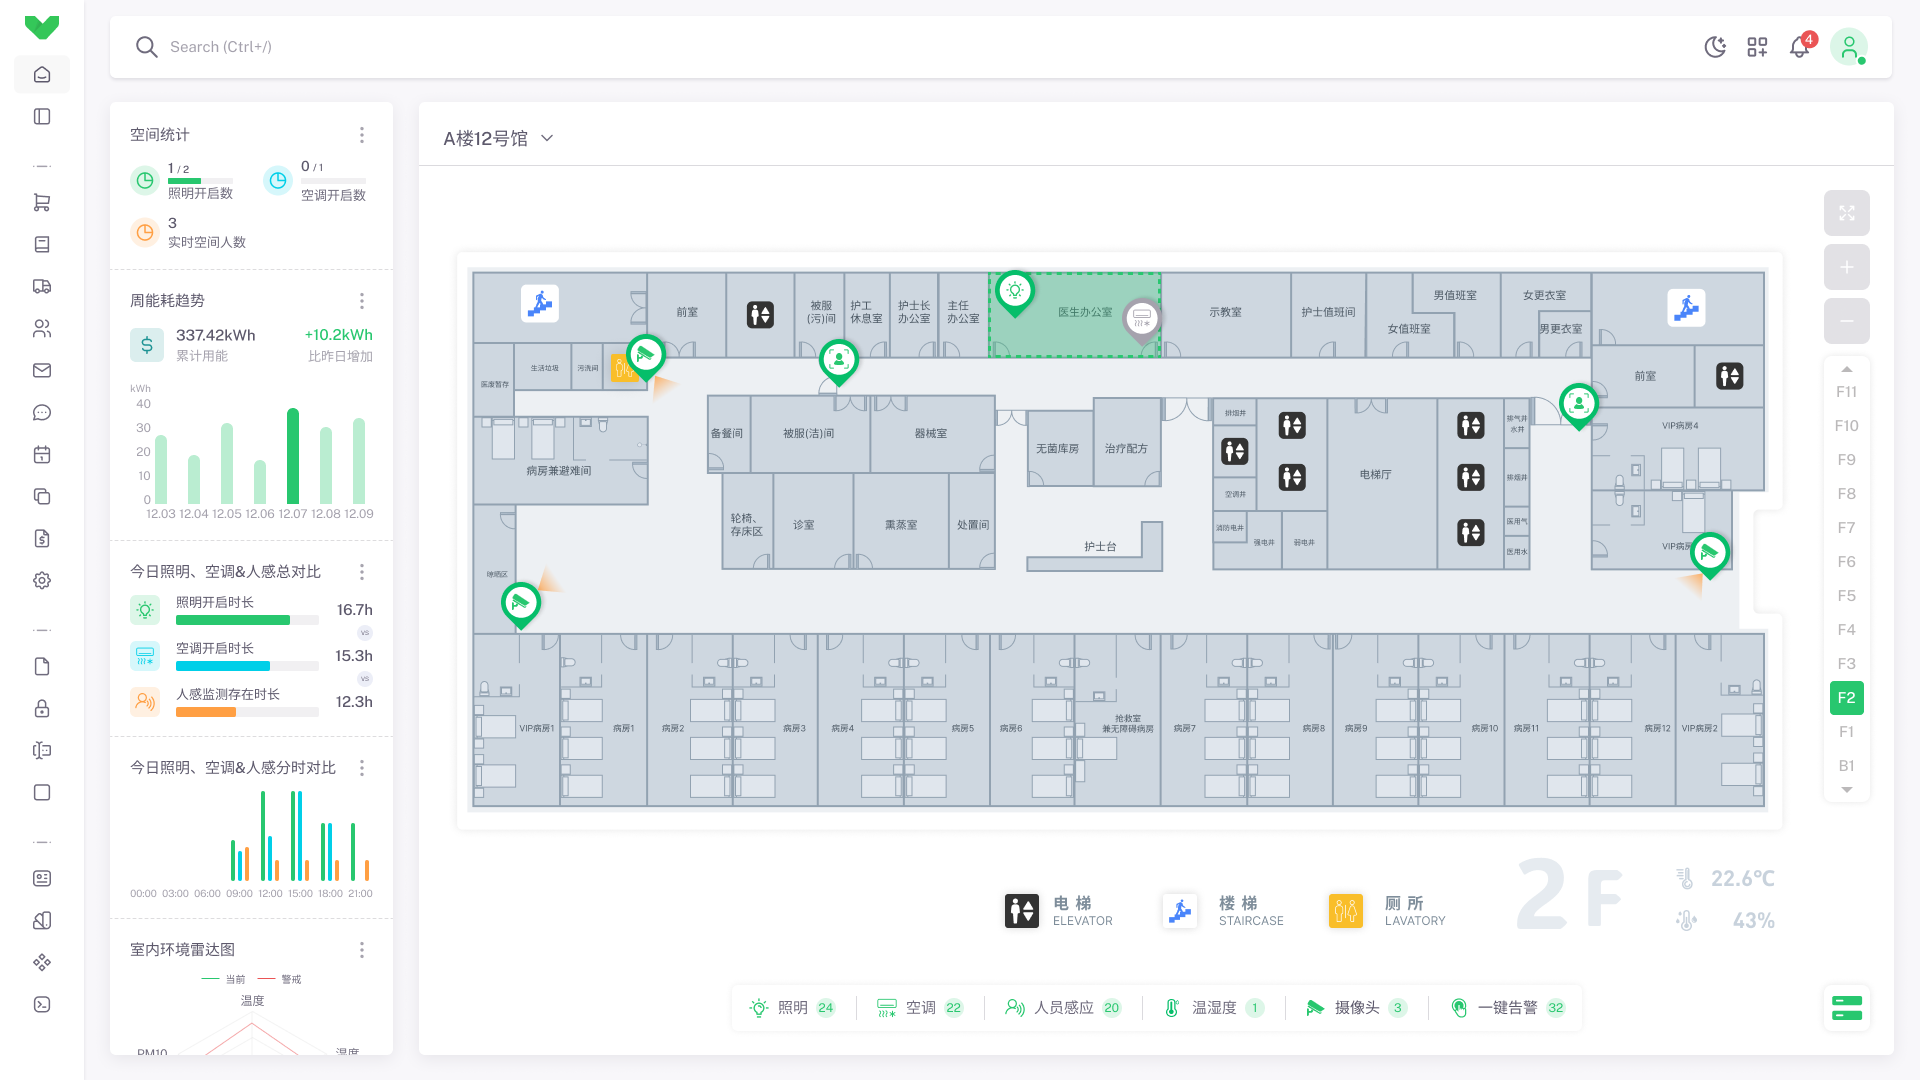Select lighting marker in doctor's office
This screenshot has width=1920, height=1080.
pyautogui.click(x=1014, y=292)
